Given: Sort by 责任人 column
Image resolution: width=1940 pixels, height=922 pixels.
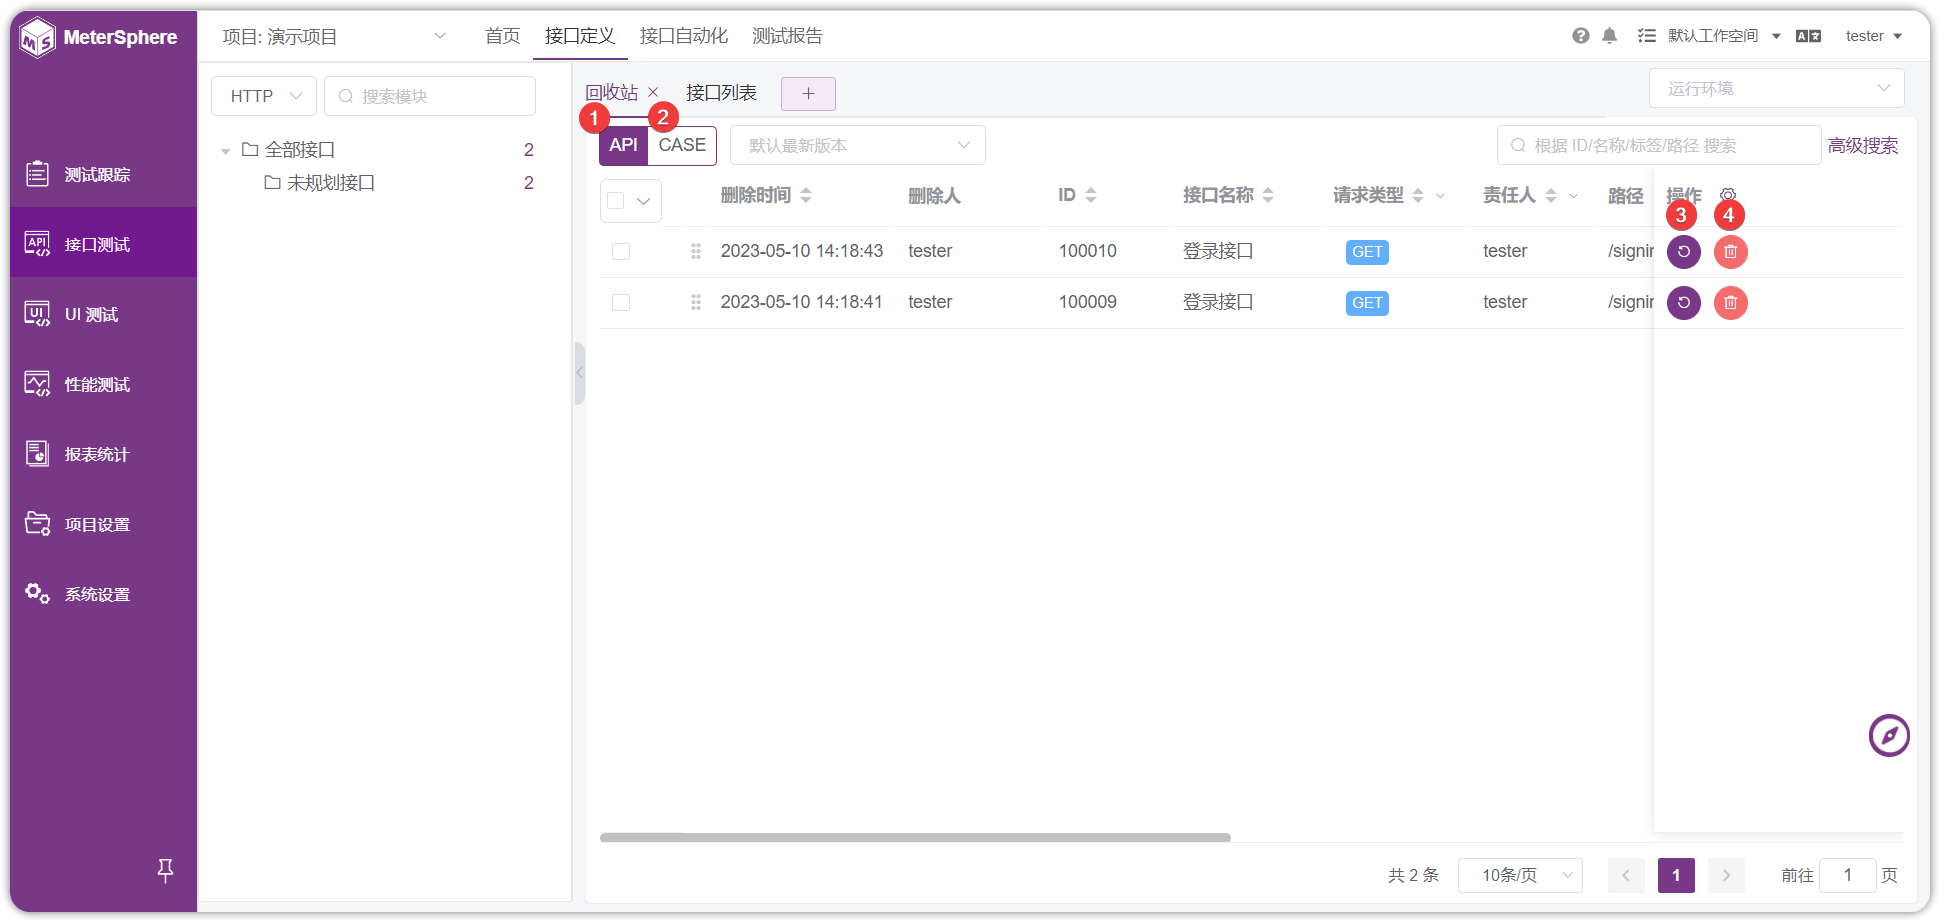Looking at the screenshot, I should click(1551, 195).
